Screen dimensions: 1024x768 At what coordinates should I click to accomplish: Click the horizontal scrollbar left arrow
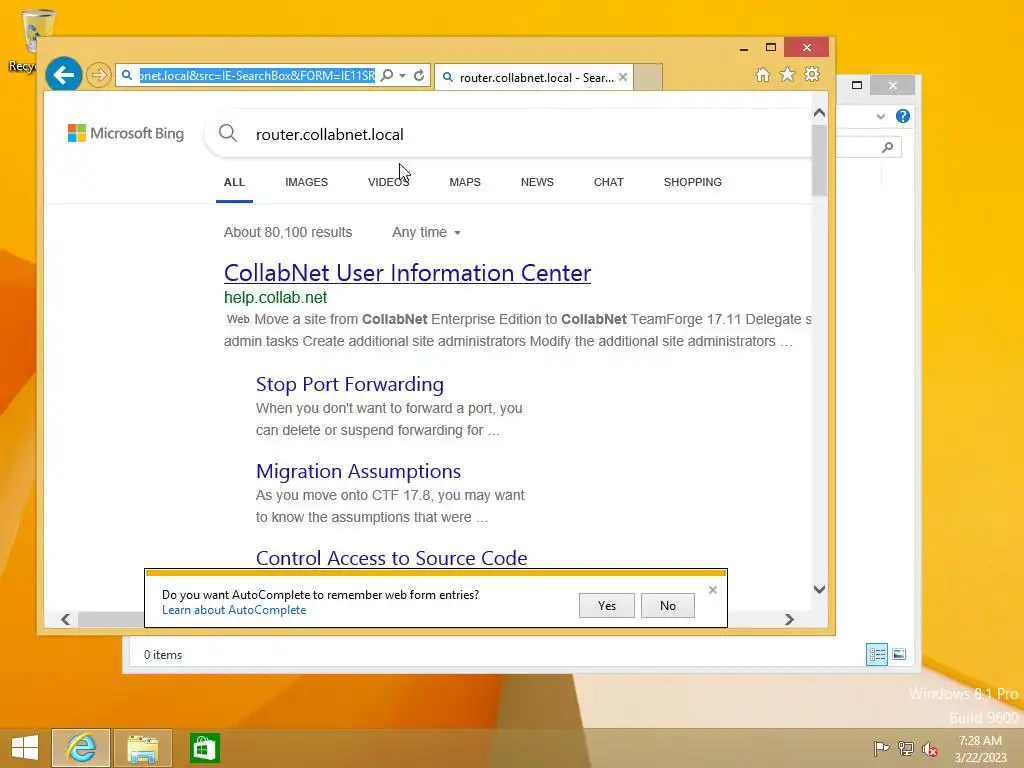[x=65, y=619]
